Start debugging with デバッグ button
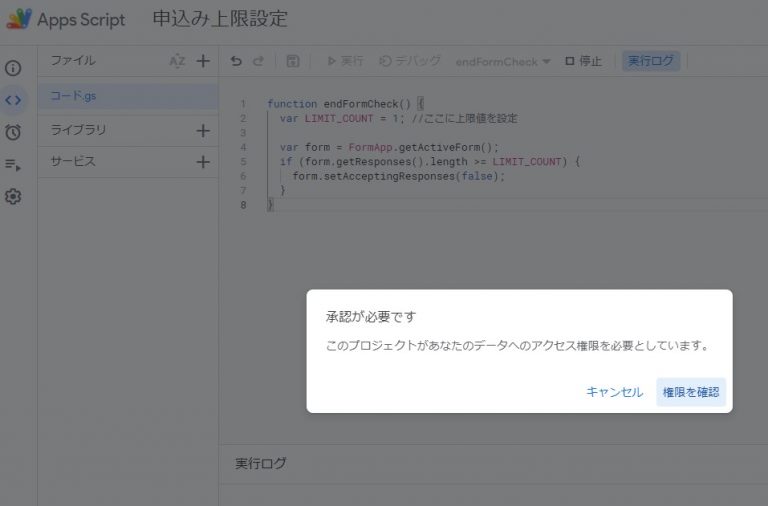Viewport: 768px width, 506px height. click(410, 61)
